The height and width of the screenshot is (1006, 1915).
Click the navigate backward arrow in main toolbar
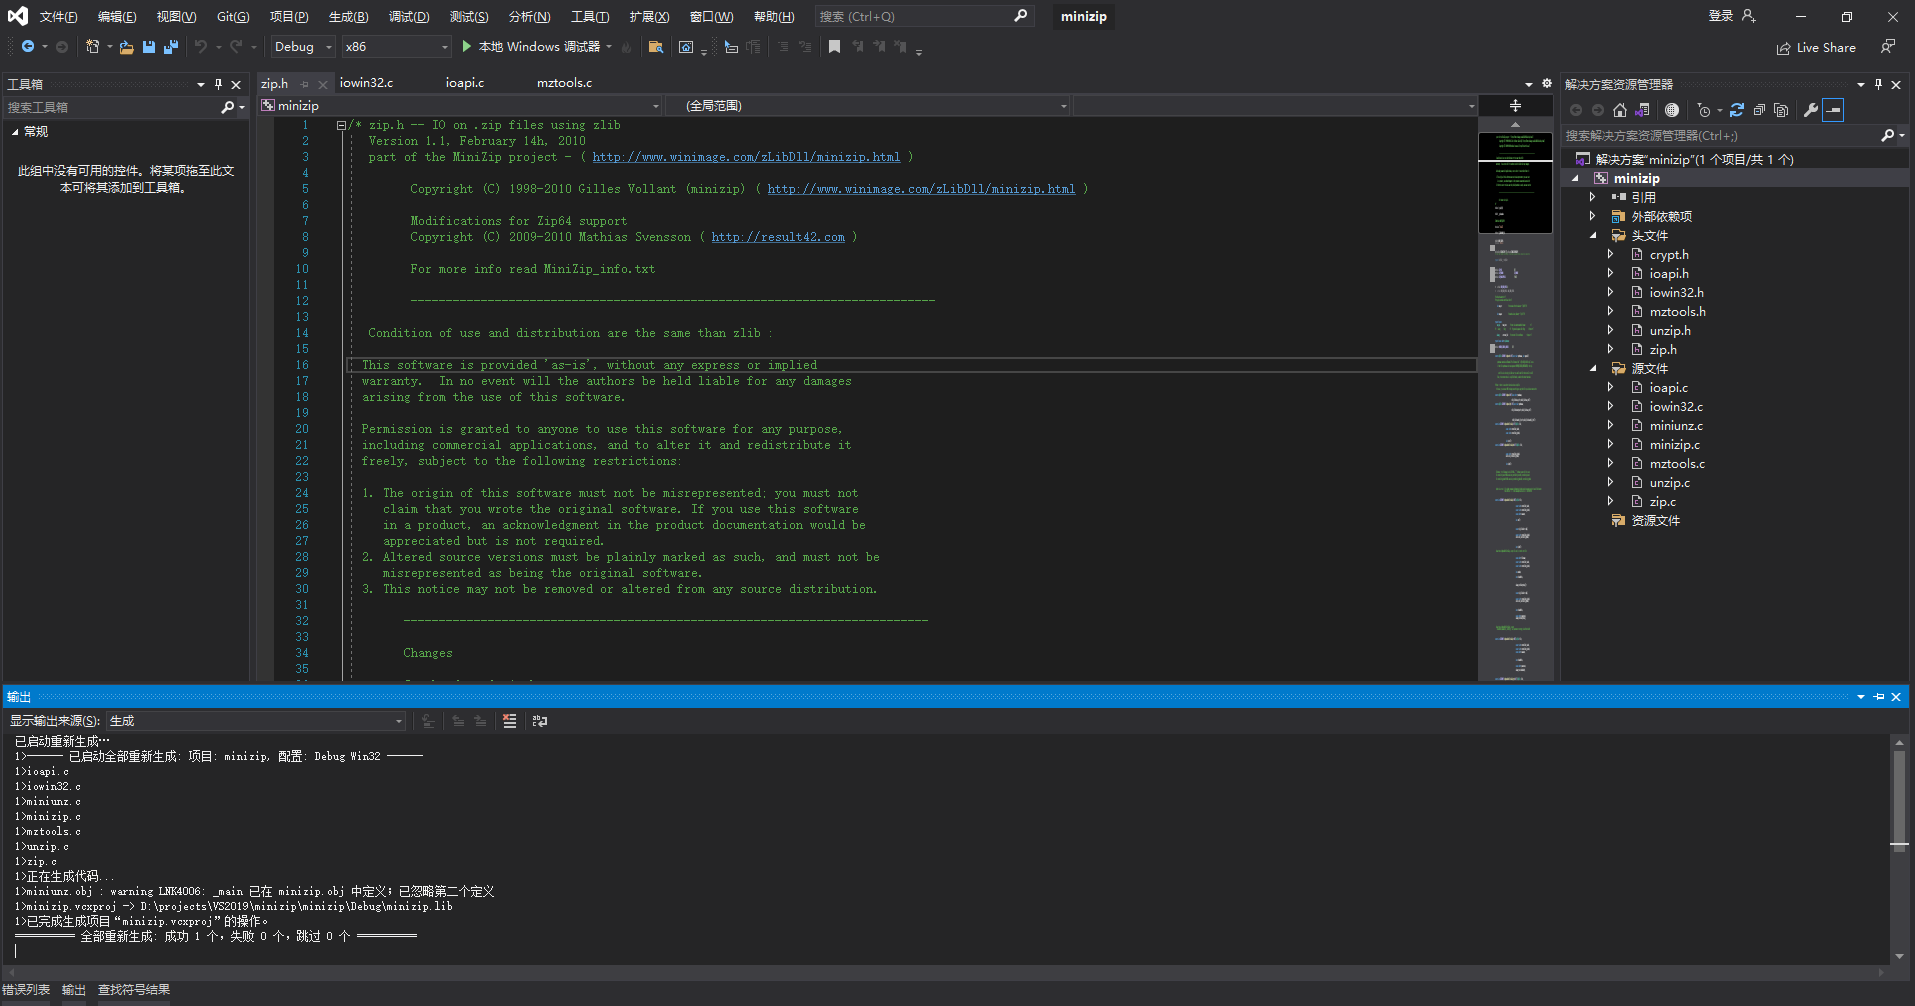click(x=28, y=47)
